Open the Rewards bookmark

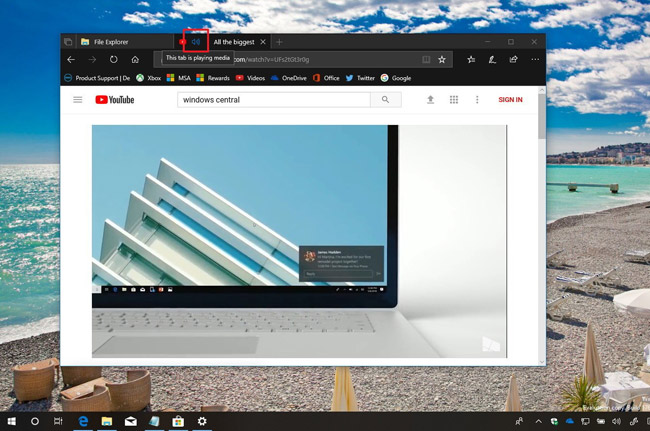pos(213,78)
